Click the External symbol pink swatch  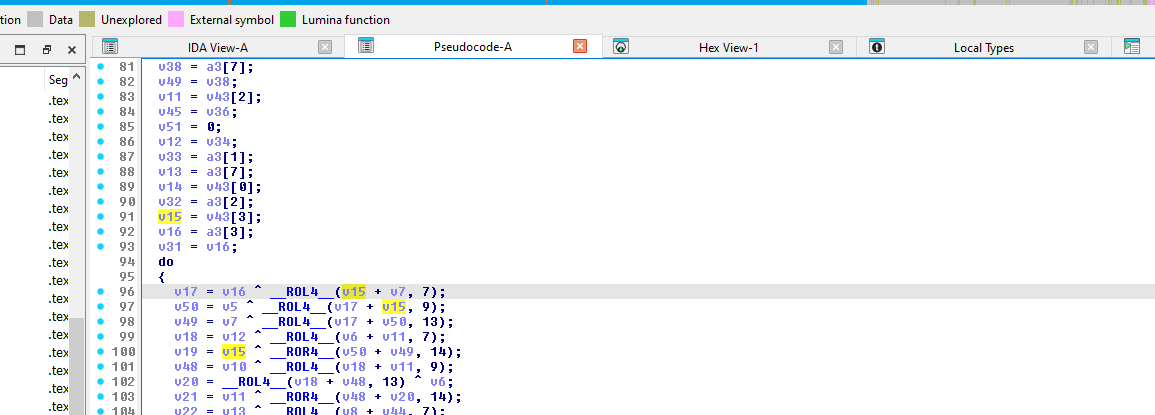point(176,19)
